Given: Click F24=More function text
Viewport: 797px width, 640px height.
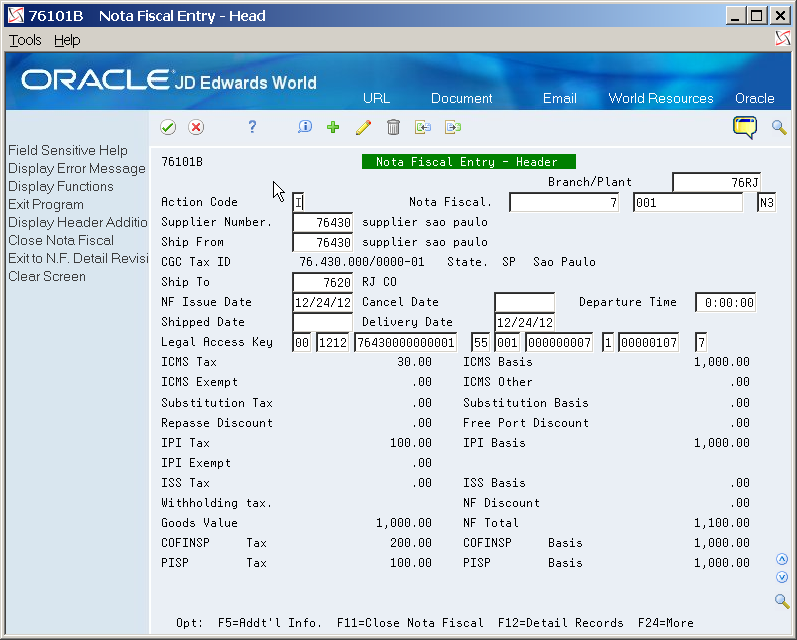Looking at the screenshot, I should click(x=666, y=623).
